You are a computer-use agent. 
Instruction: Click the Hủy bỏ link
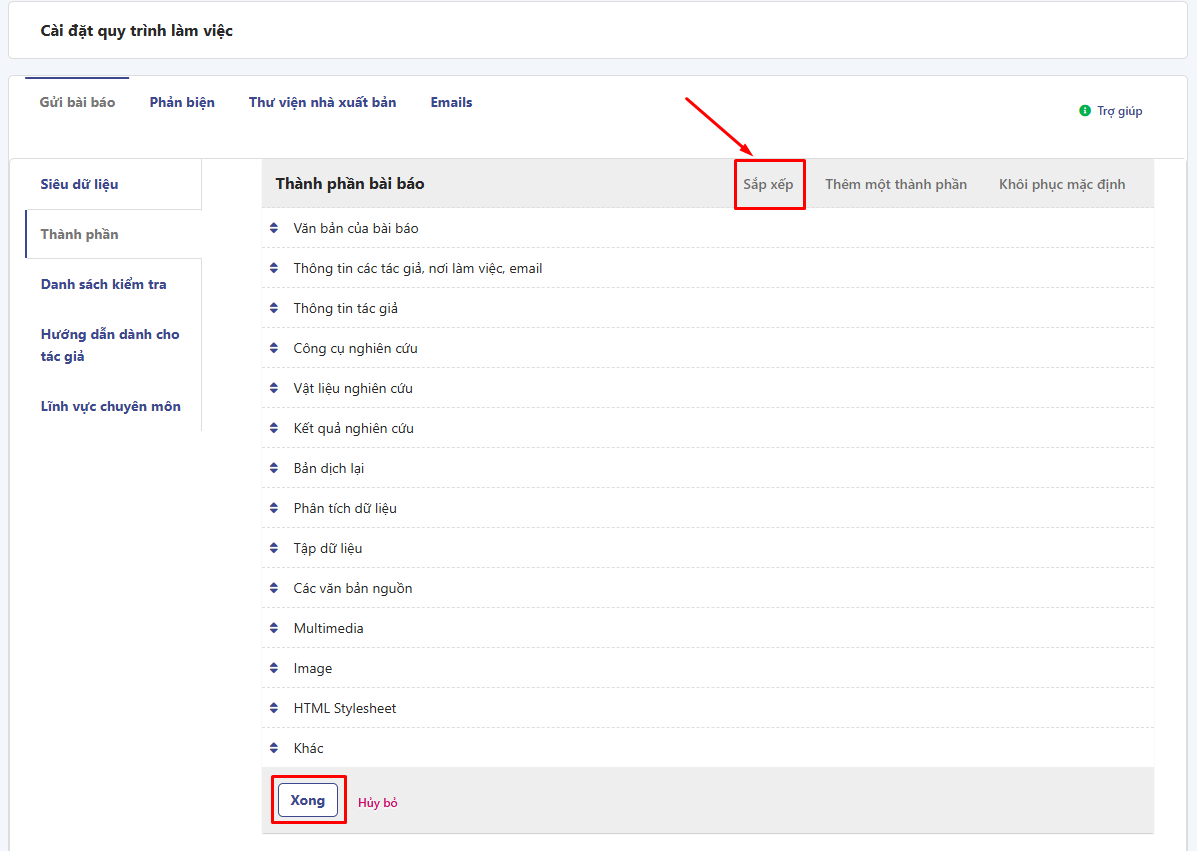tap(378, 802)
